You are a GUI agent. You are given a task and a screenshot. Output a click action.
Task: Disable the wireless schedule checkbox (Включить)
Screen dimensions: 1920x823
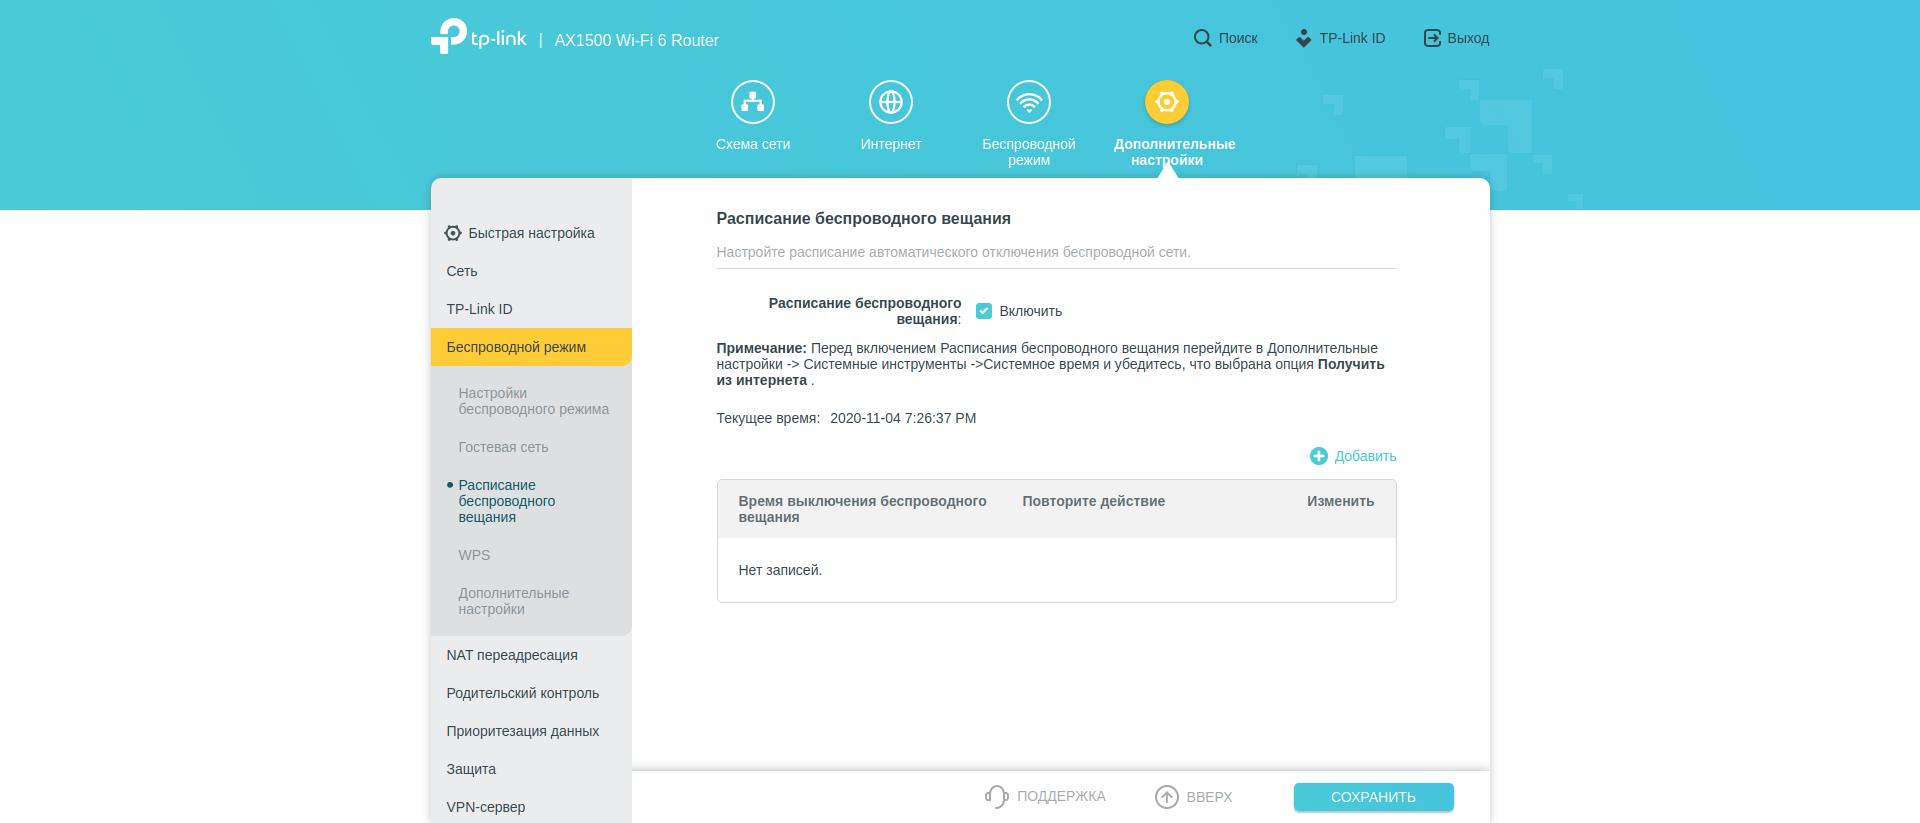point(984,311)
